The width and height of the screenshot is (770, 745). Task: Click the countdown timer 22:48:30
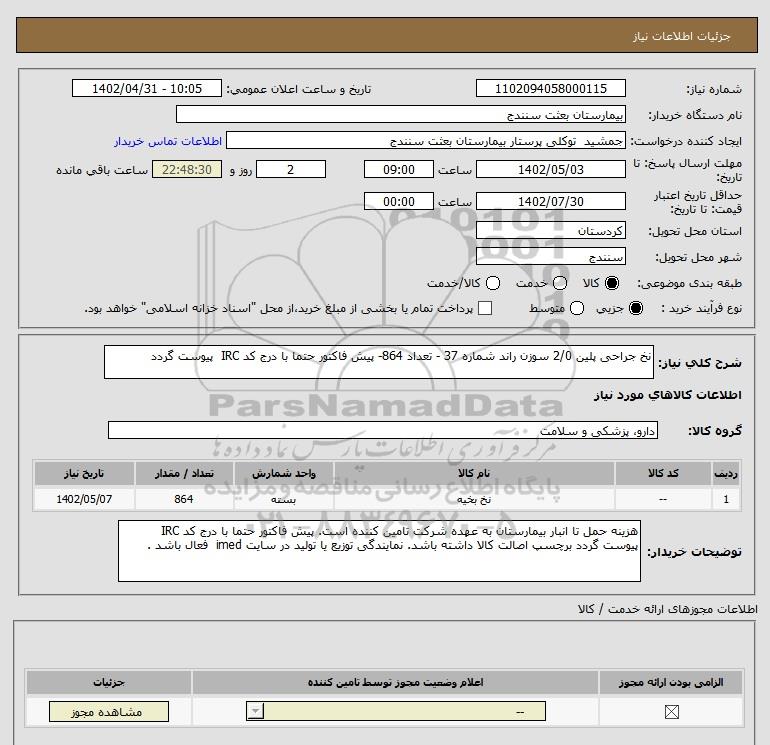[x=187, y=169]
